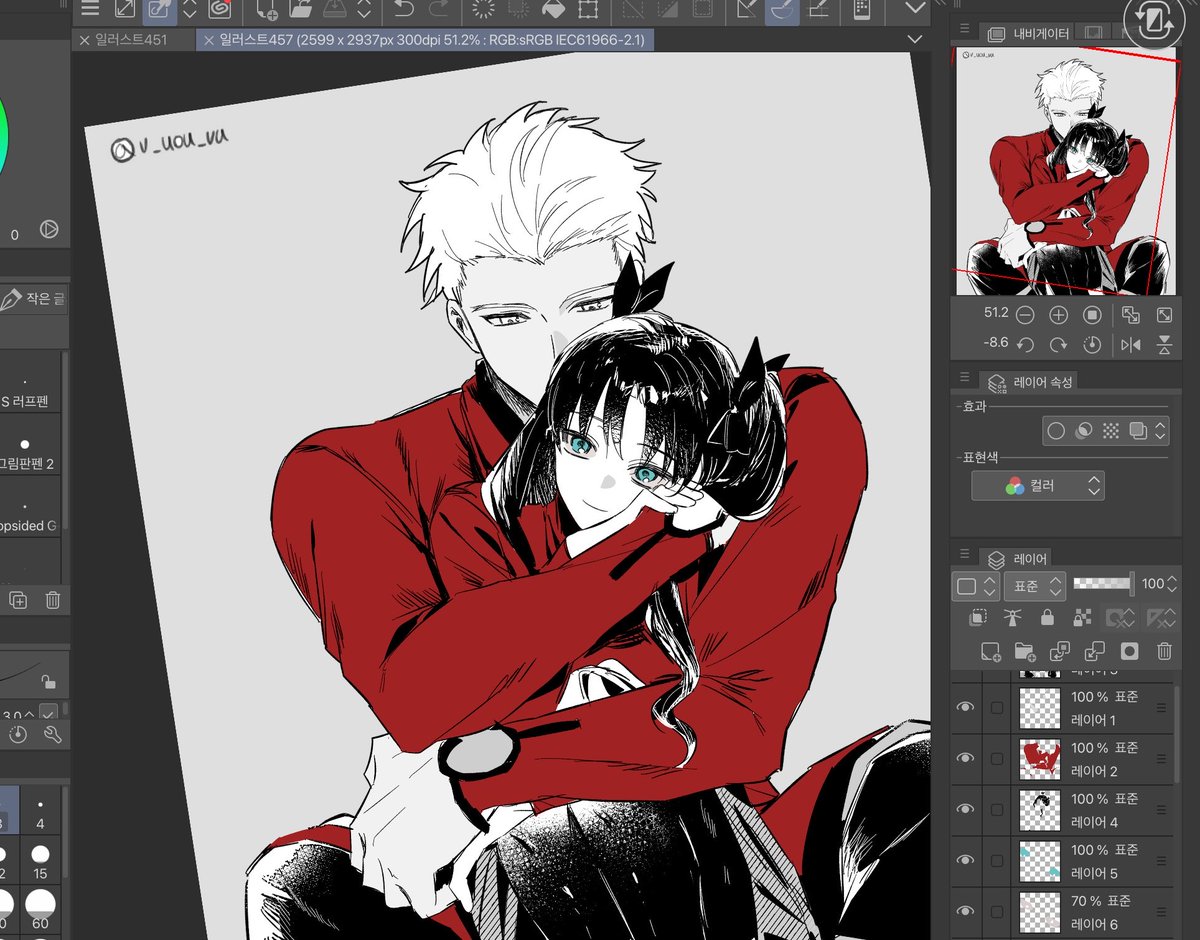Click the fit to screen icon
The height and width of the screenshot is (940, 1200).
(1164, 315)
